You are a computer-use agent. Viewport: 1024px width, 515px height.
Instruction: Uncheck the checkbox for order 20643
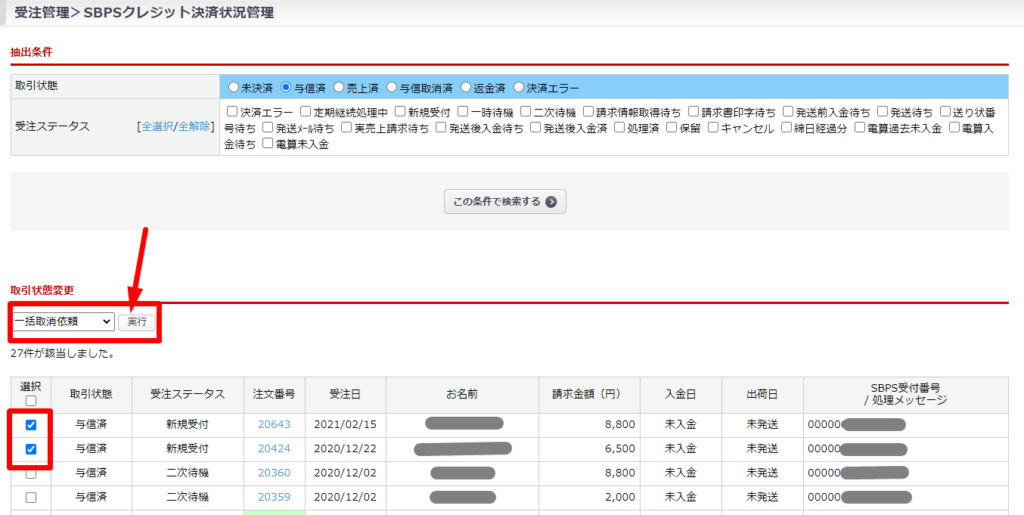click(x=30, y=425)
